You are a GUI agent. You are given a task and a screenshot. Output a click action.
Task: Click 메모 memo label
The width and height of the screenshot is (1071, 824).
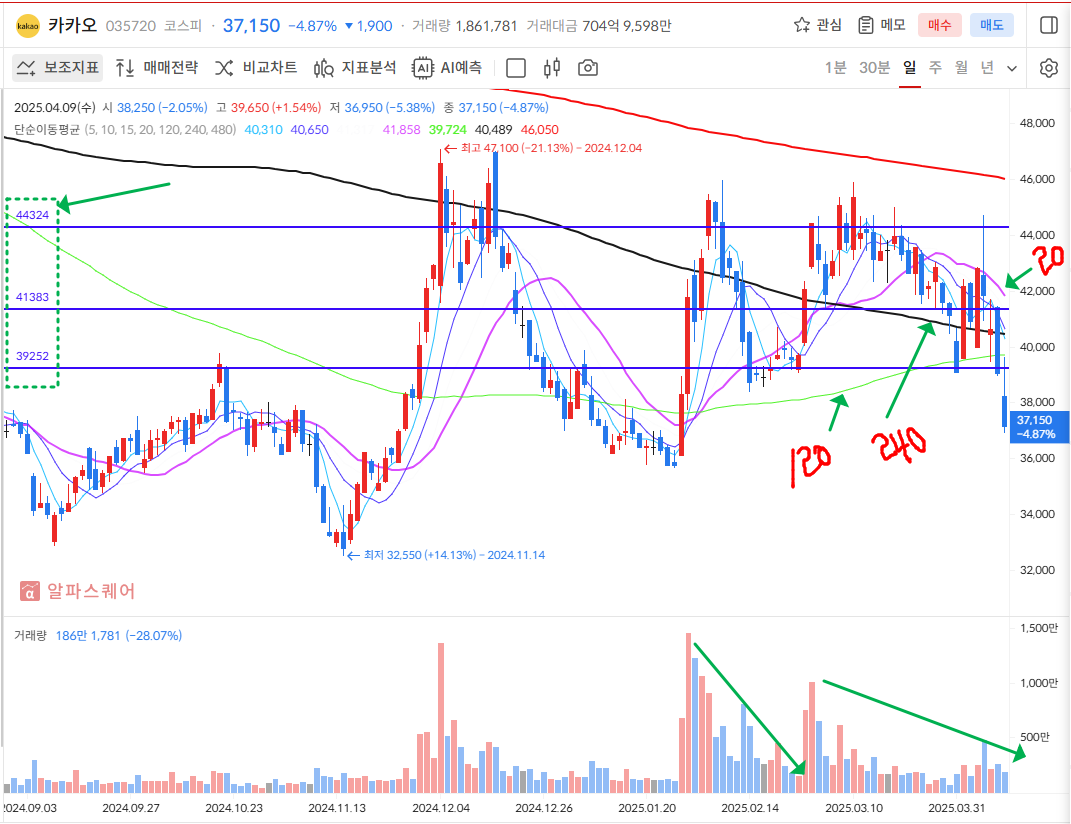[893, 25]
